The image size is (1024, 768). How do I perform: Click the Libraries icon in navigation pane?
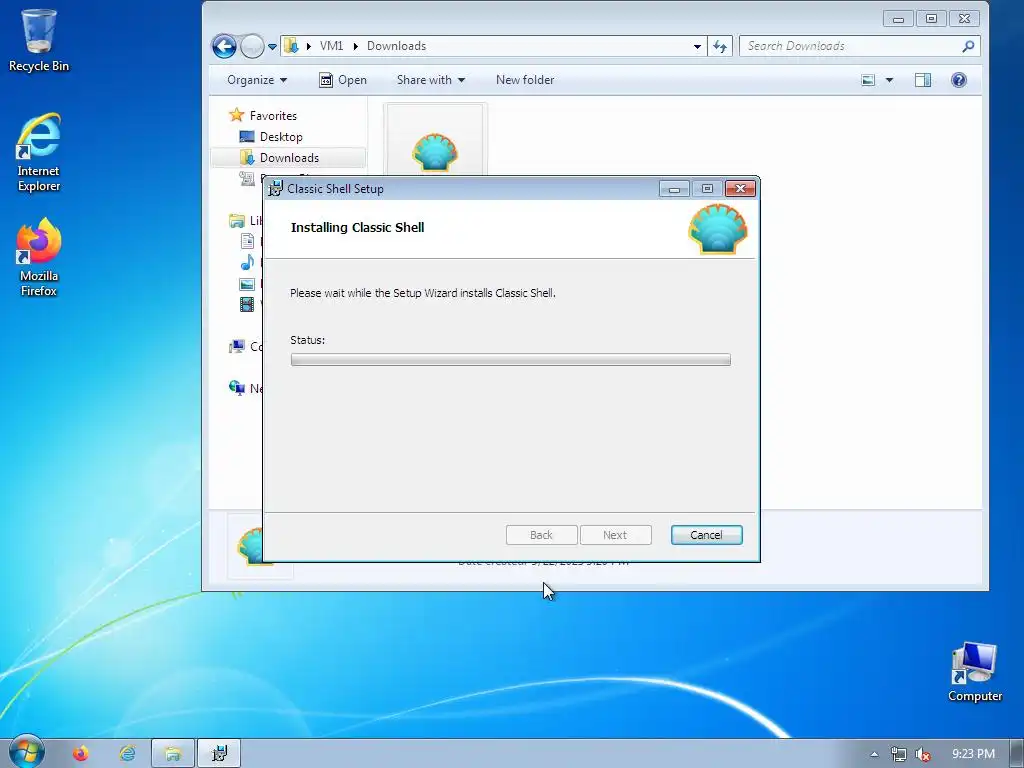pos(236,221)
